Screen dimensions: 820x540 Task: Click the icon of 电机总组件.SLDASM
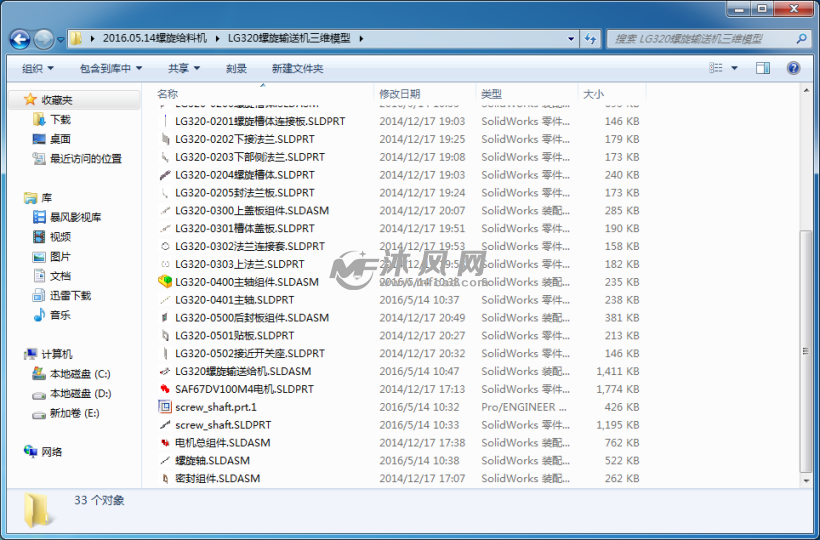165,443
